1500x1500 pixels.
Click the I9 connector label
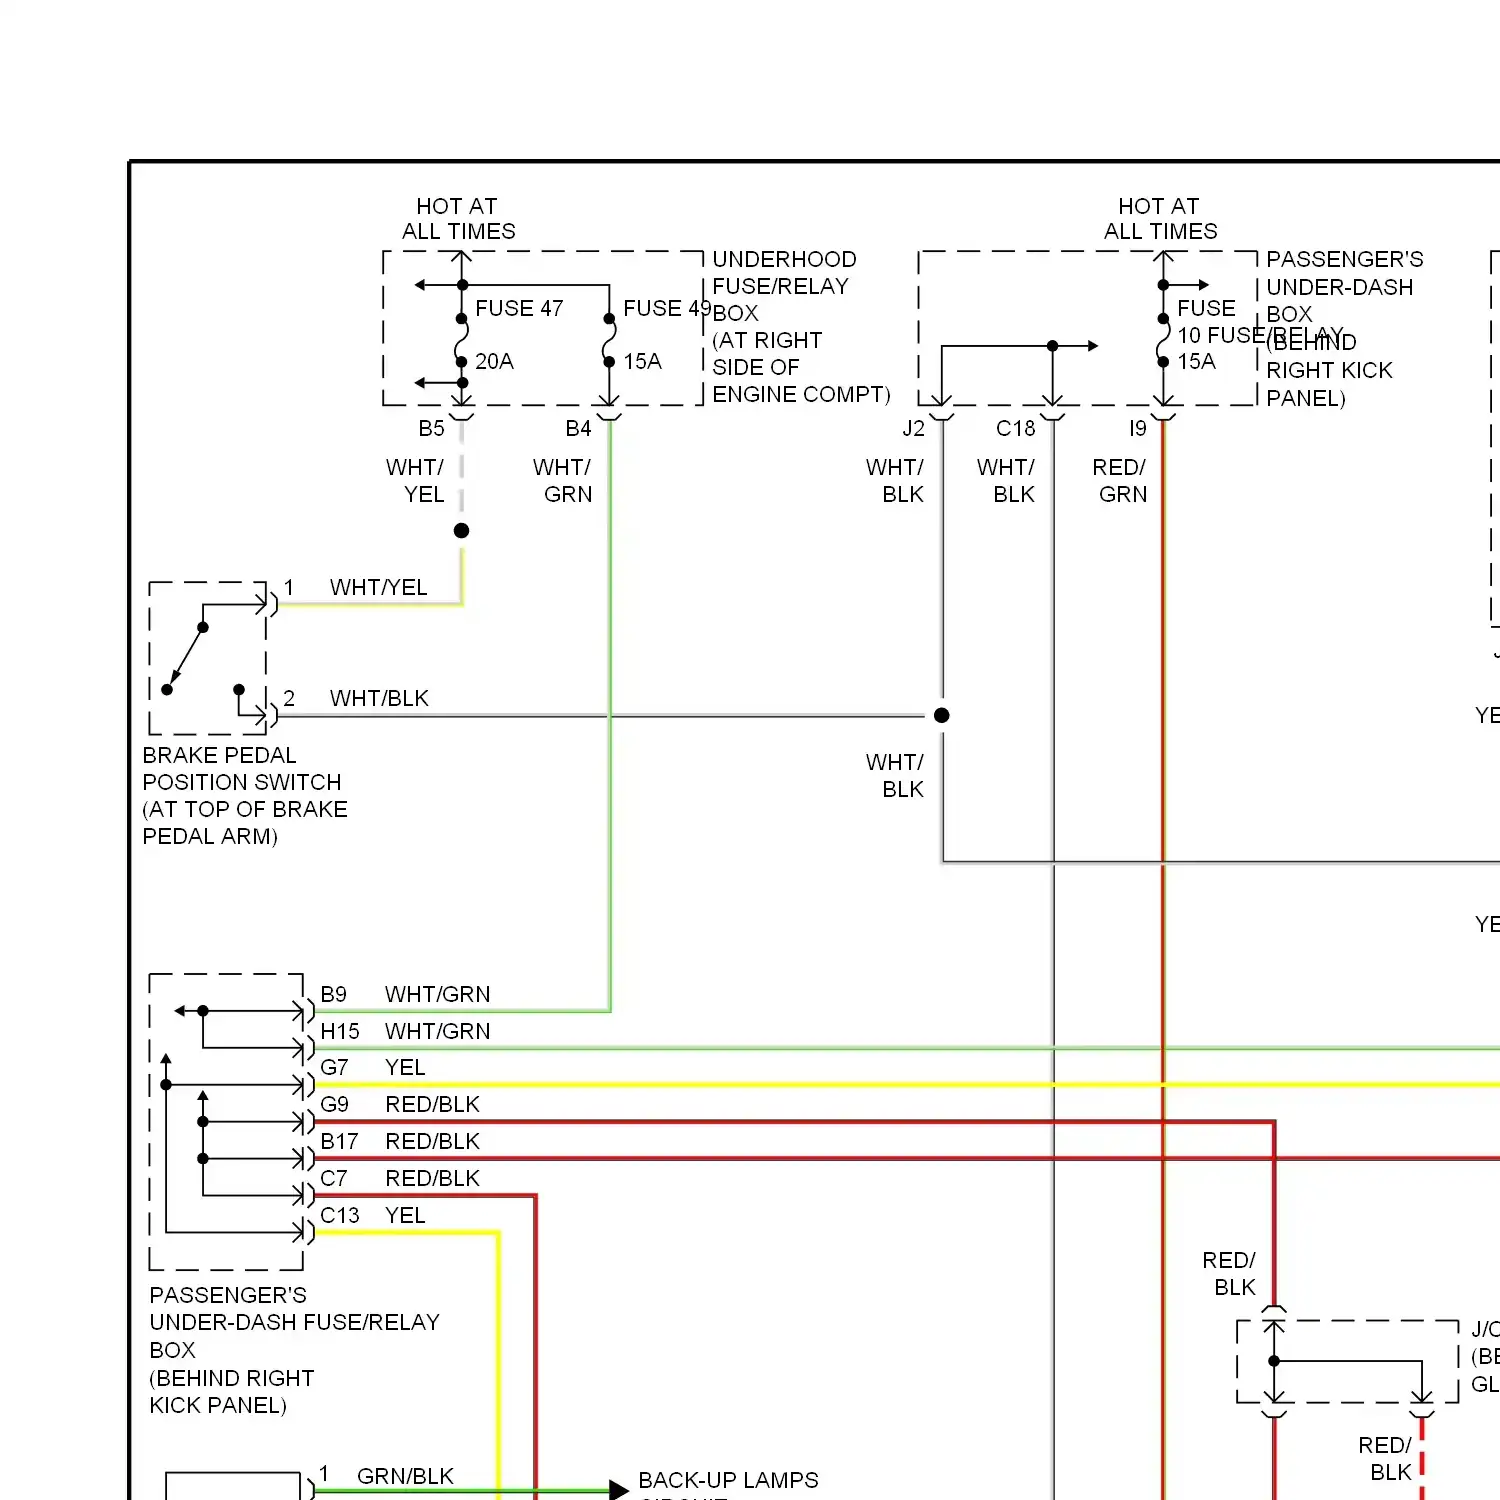pos(1137,428)
